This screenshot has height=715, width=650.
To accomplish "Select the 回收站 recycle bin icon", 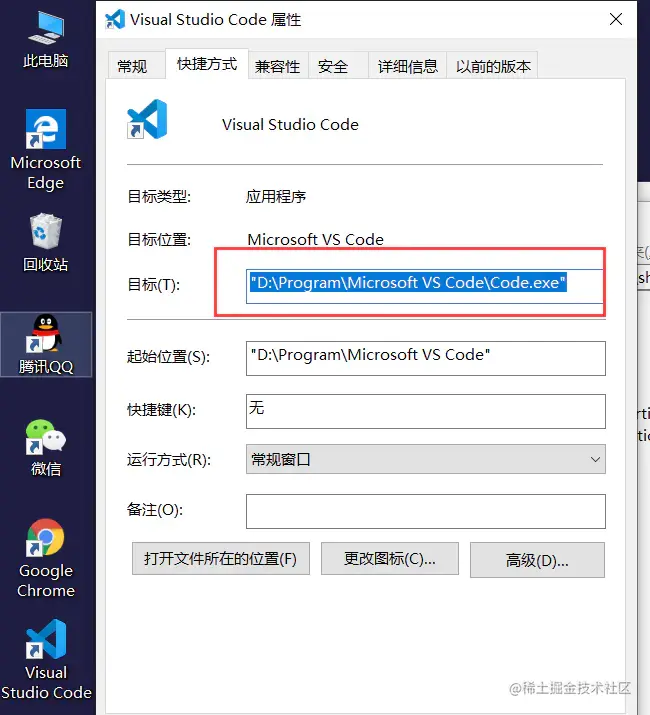I will (46, 242).
